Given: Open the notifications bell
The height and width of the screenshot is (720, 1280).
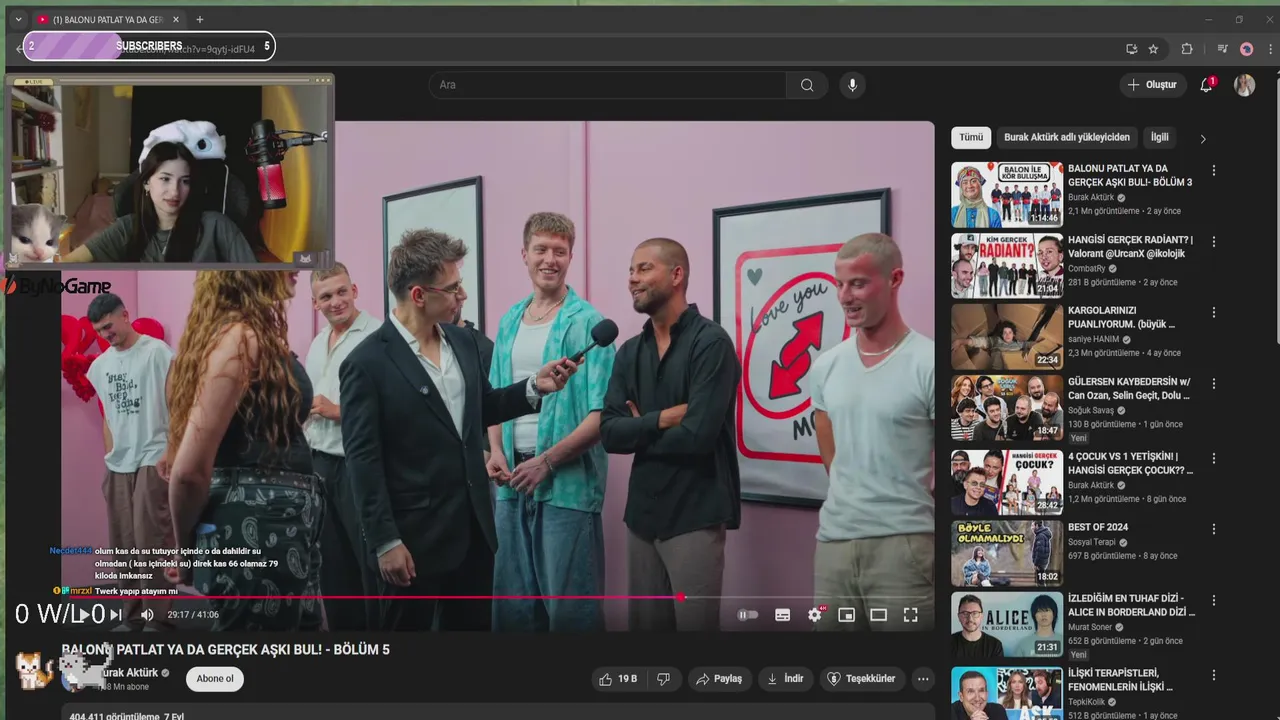Looking at the screenshot, I should 1206,85.
